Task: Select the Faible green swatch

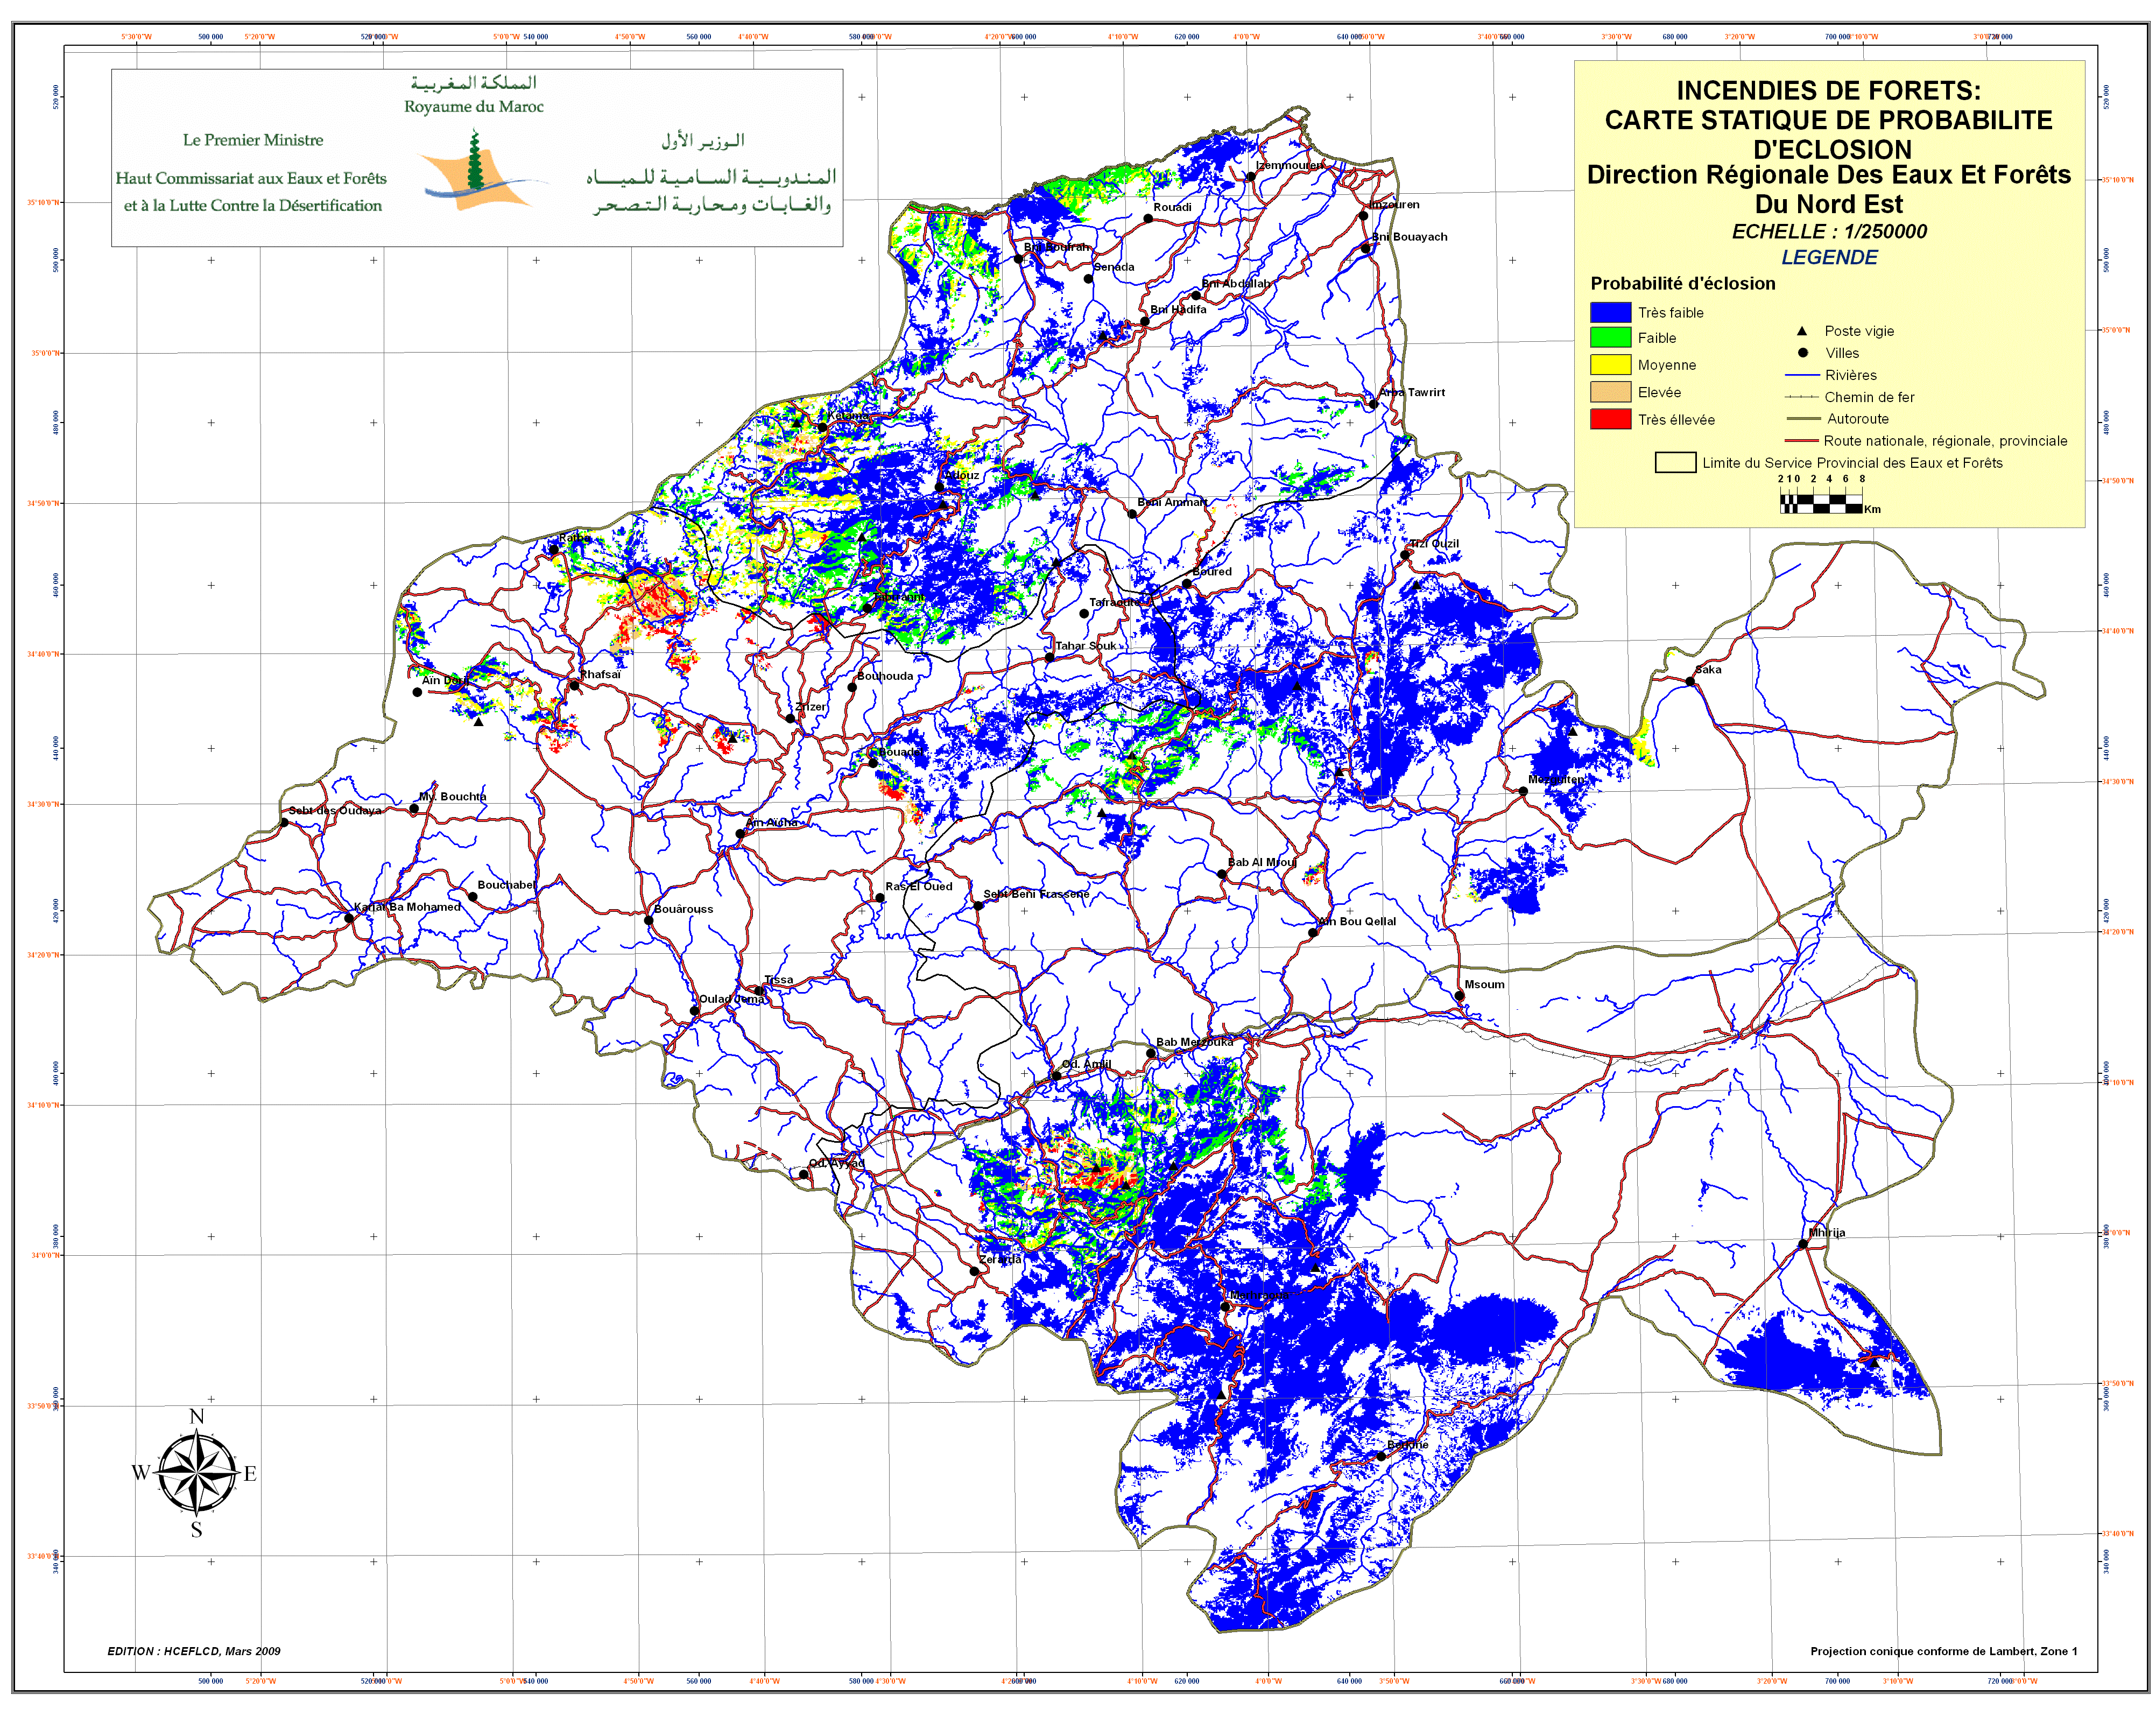Action: point(1610,338)
